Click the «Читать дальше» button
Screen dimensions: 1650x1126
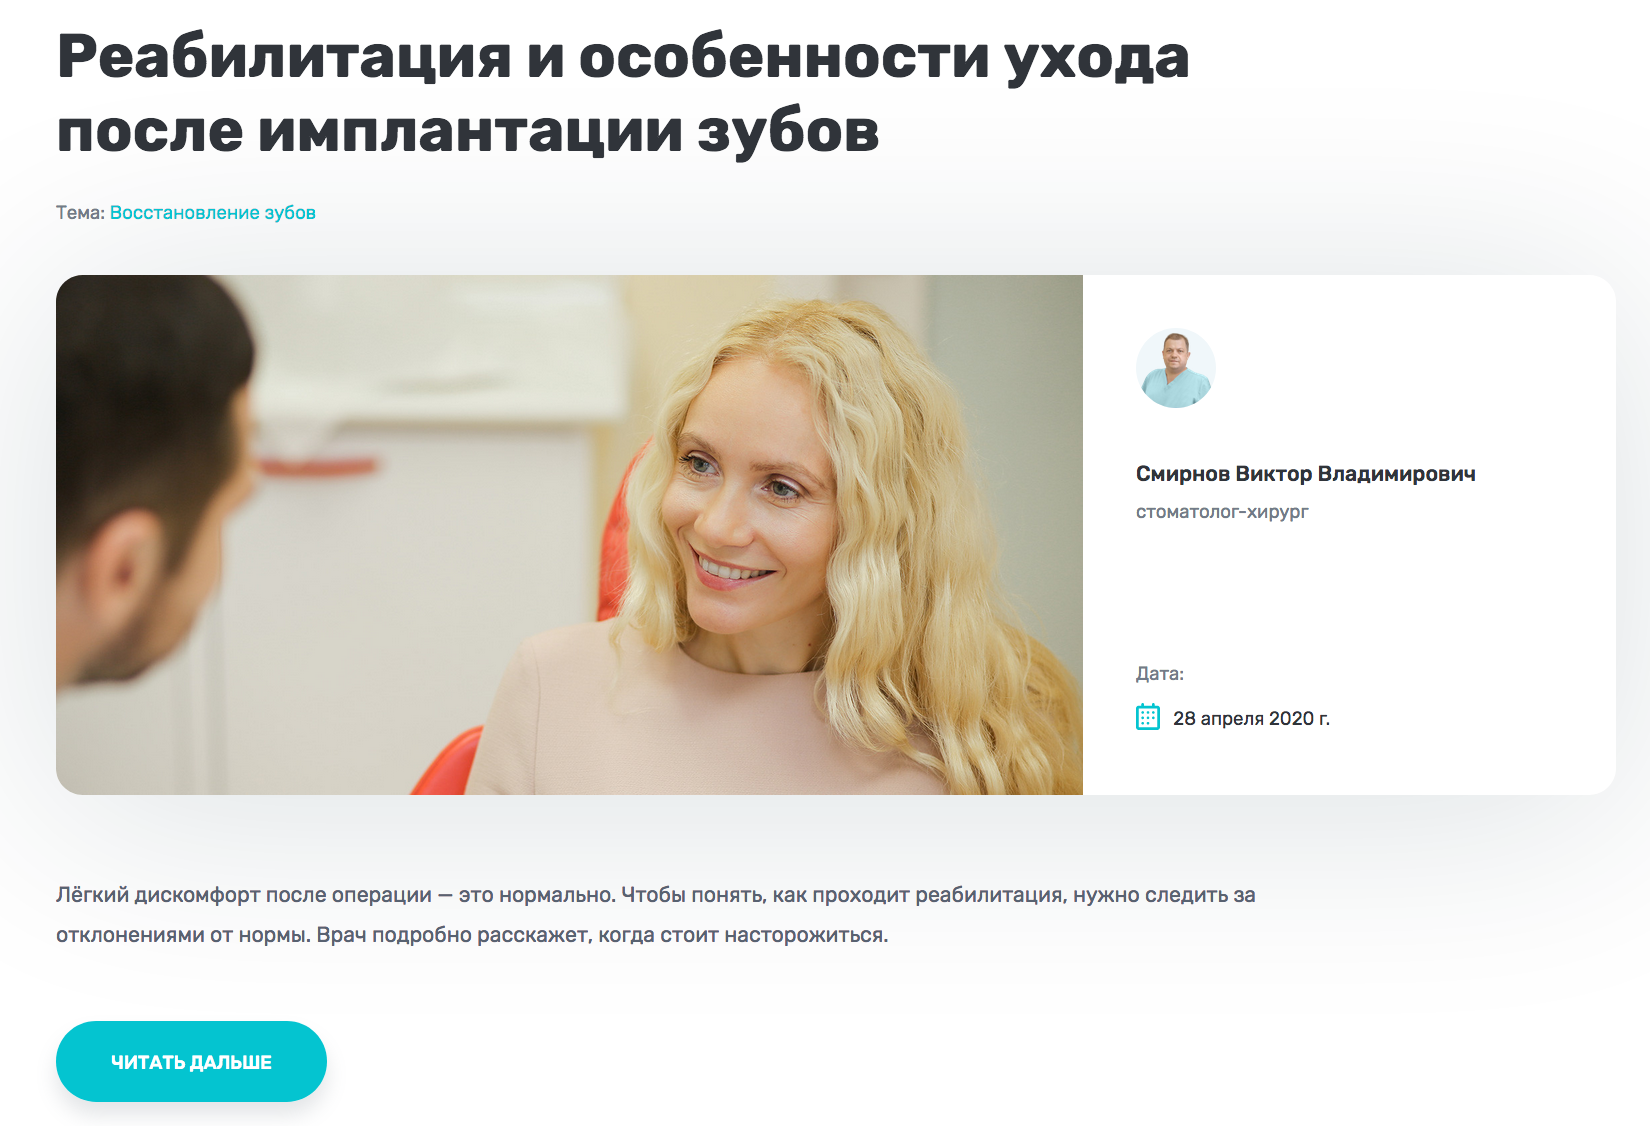click(191, 1061)
